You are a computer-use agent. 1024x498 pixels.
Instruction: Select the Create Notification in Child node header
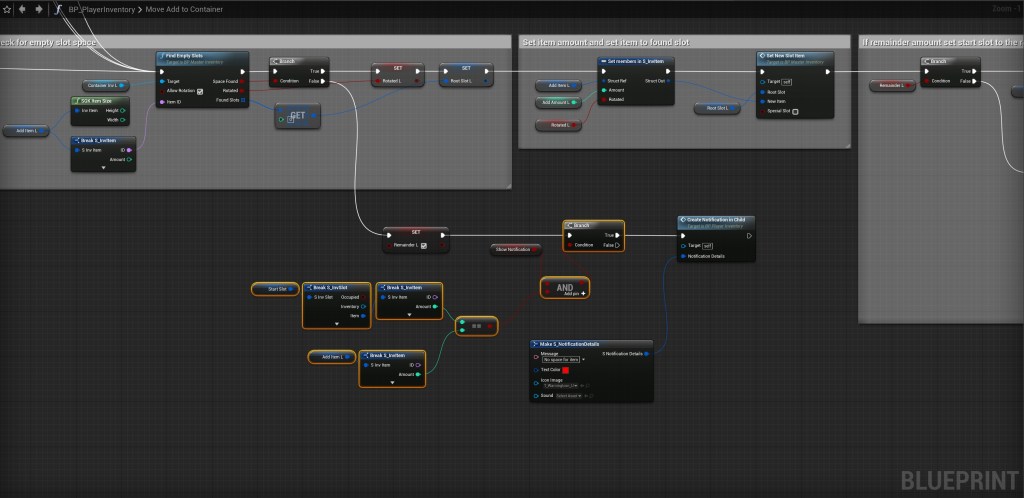(716, 221)
